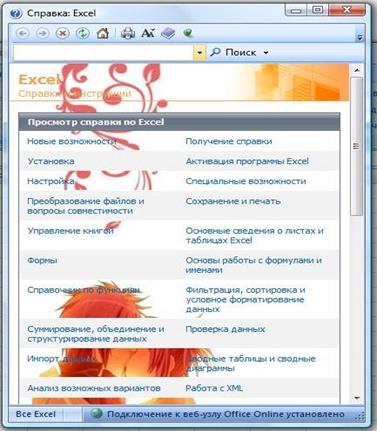Open Фильтрация, сортировка и условное форматирование
Screen dimensions: 377x431
245,299
